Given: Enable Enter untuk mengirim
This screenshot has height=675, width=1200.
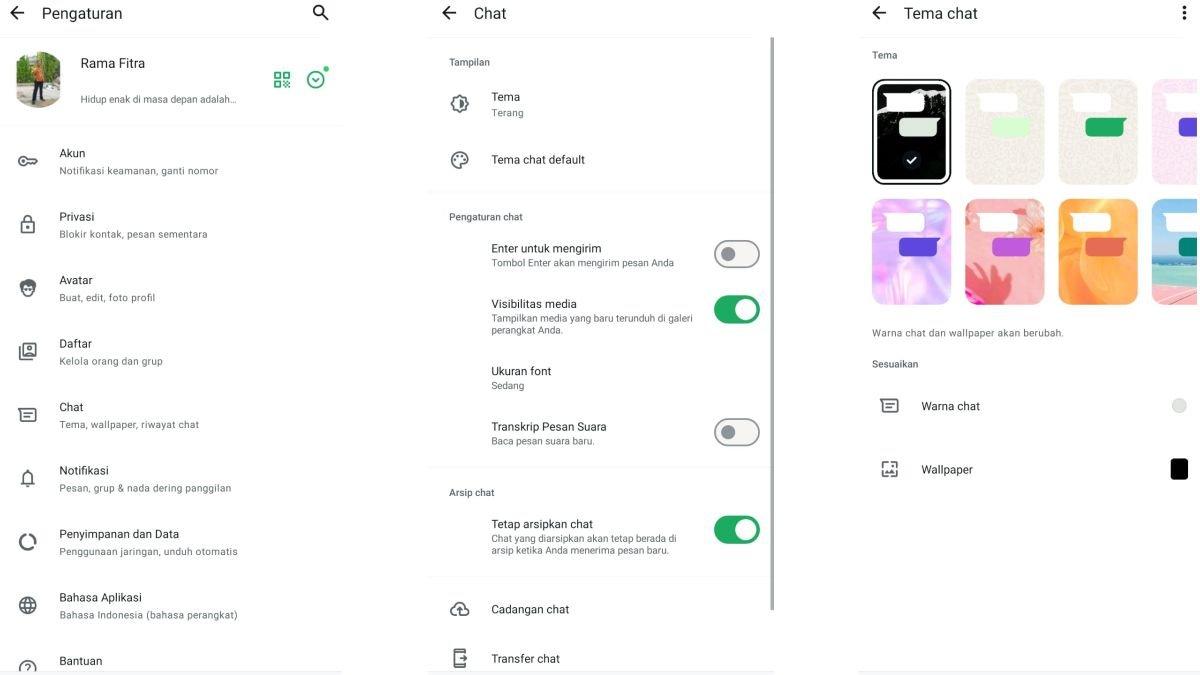Looking at the screenshot, I should 737,253.
